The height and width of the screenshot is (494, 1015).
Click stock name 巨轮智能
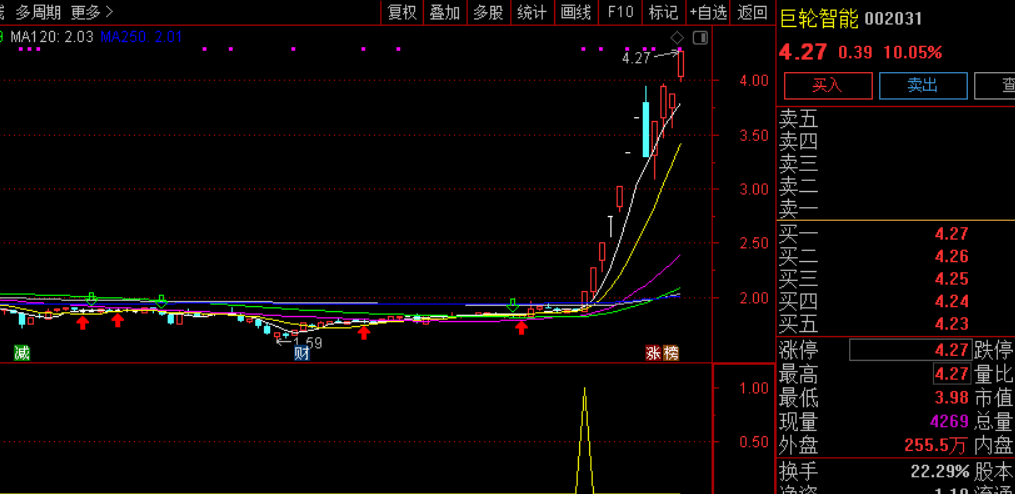tap(819, 19)
